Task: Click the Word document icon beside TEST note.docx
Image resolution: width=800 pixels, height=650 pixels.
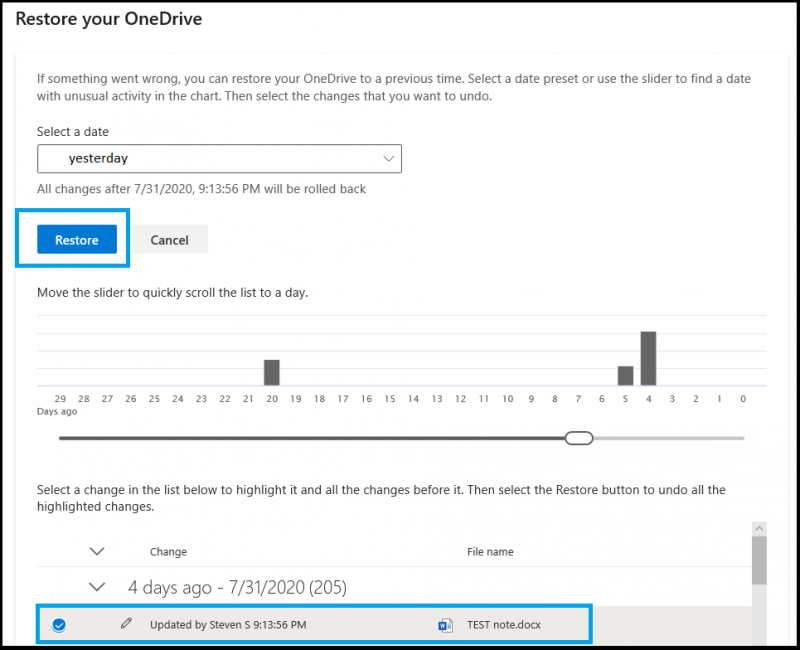Action: [444, 624]
